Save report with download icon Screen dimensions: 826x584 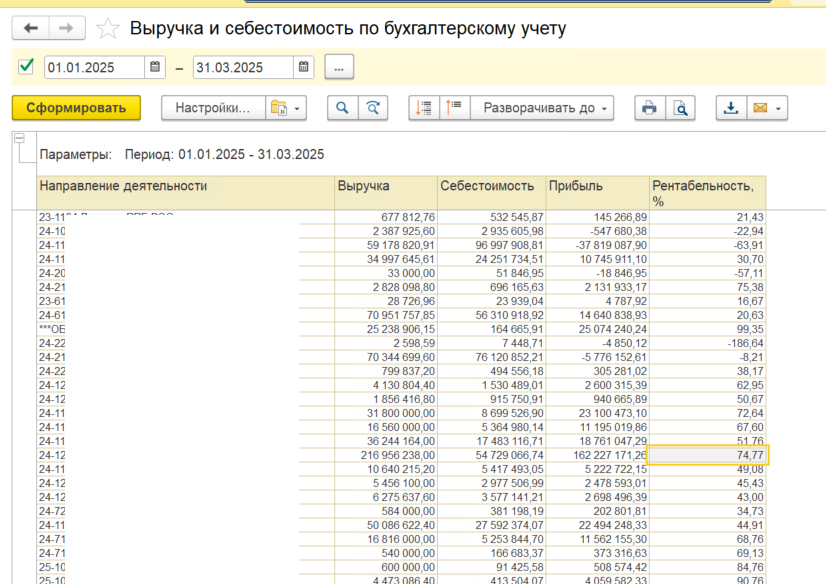(731, 108)
